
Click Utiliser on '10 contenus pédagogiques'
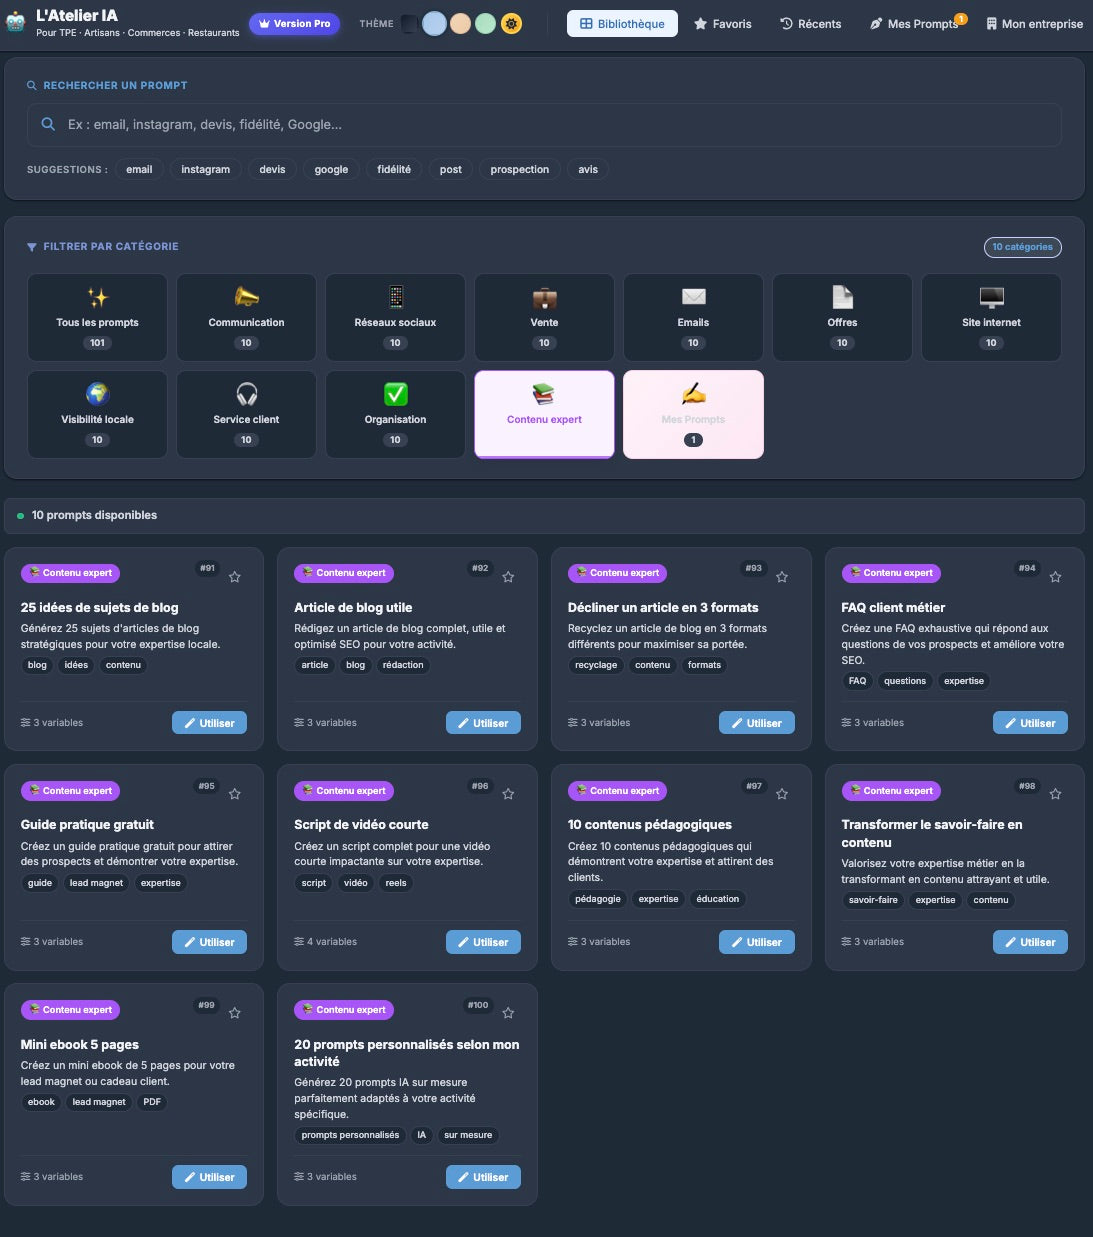click(757, 942)
